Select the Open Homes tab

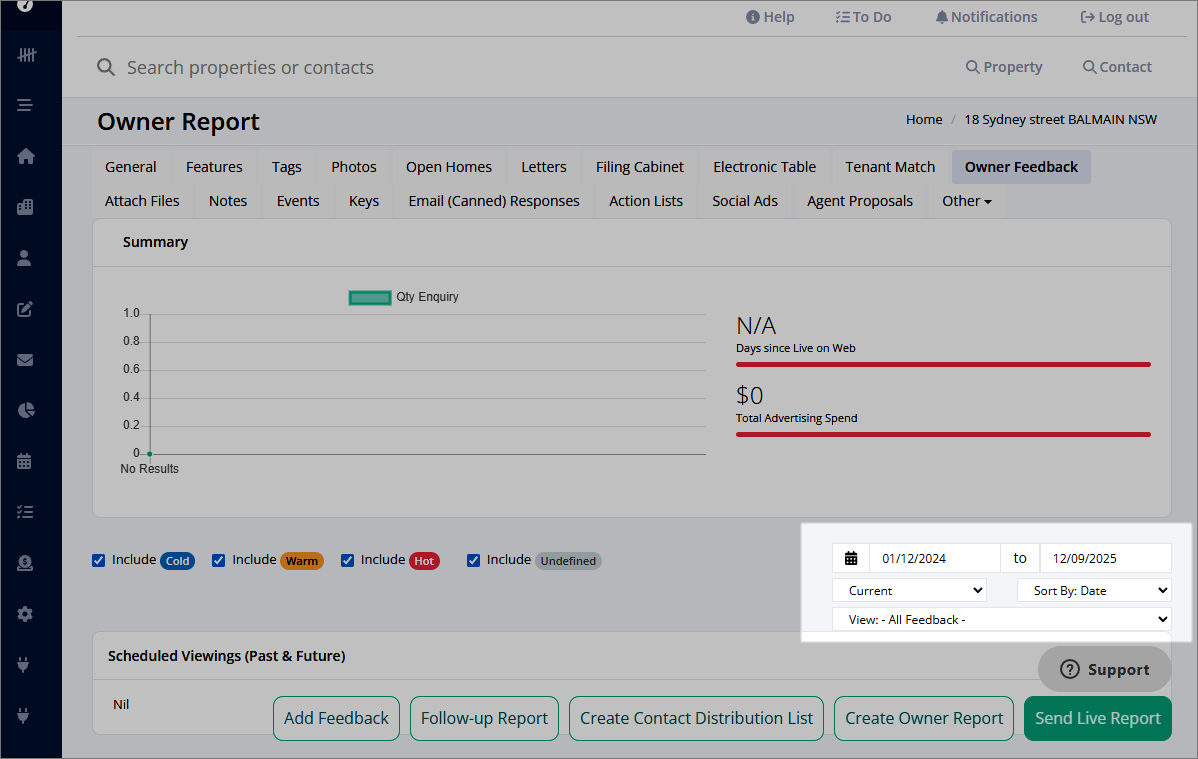click(x=448, y=167)
